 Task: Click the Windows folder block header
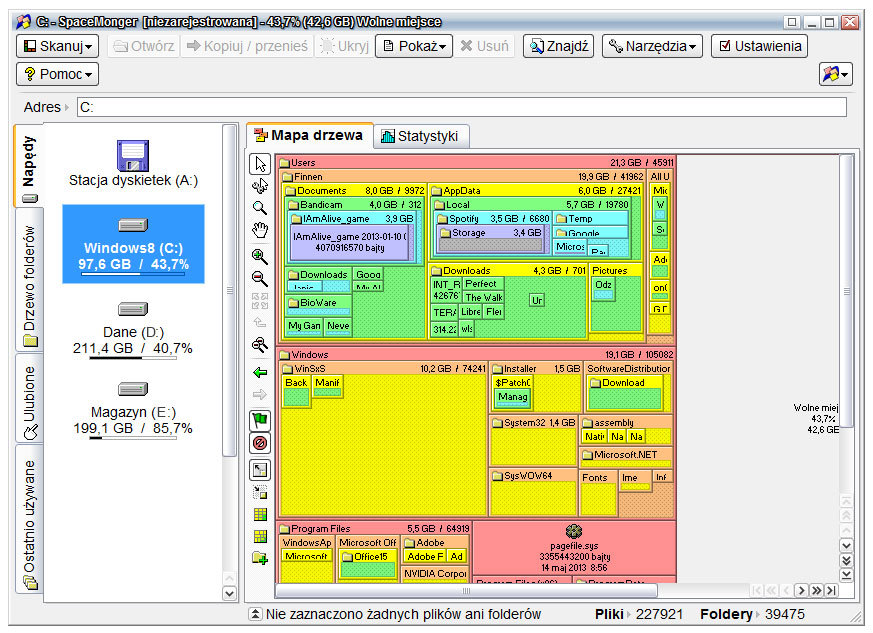pyautogui.click(x=476, y=355)
